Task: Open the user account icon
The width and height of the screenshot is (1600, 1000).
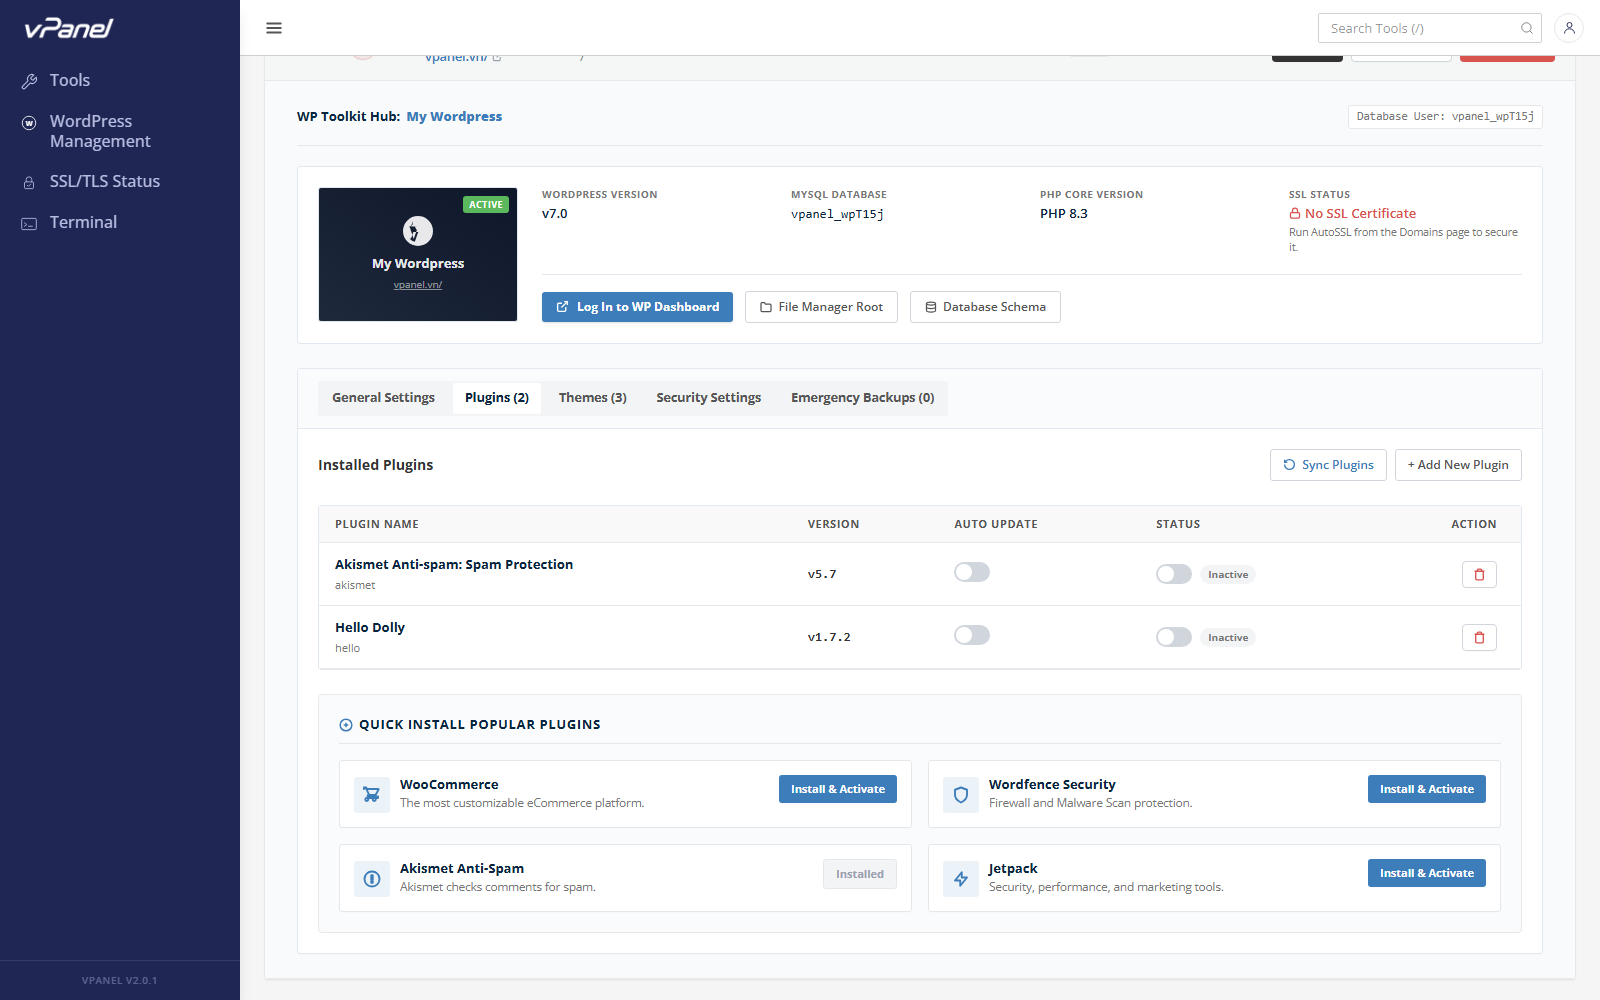Action: [x=1569, y=28]
